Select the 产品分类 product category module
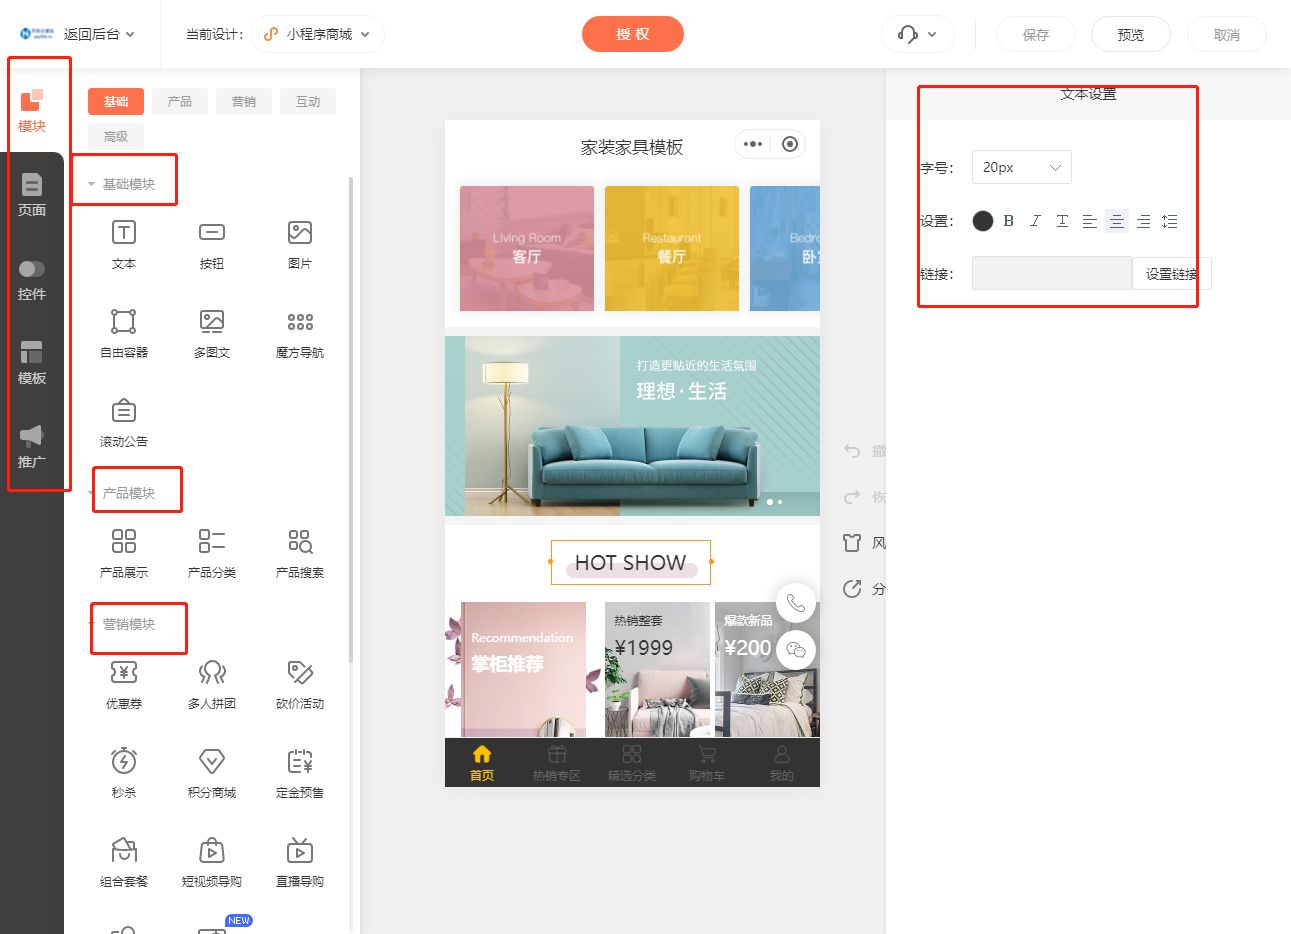The width and height of the screenshot is (1291, 934). (x=212, y=553)
